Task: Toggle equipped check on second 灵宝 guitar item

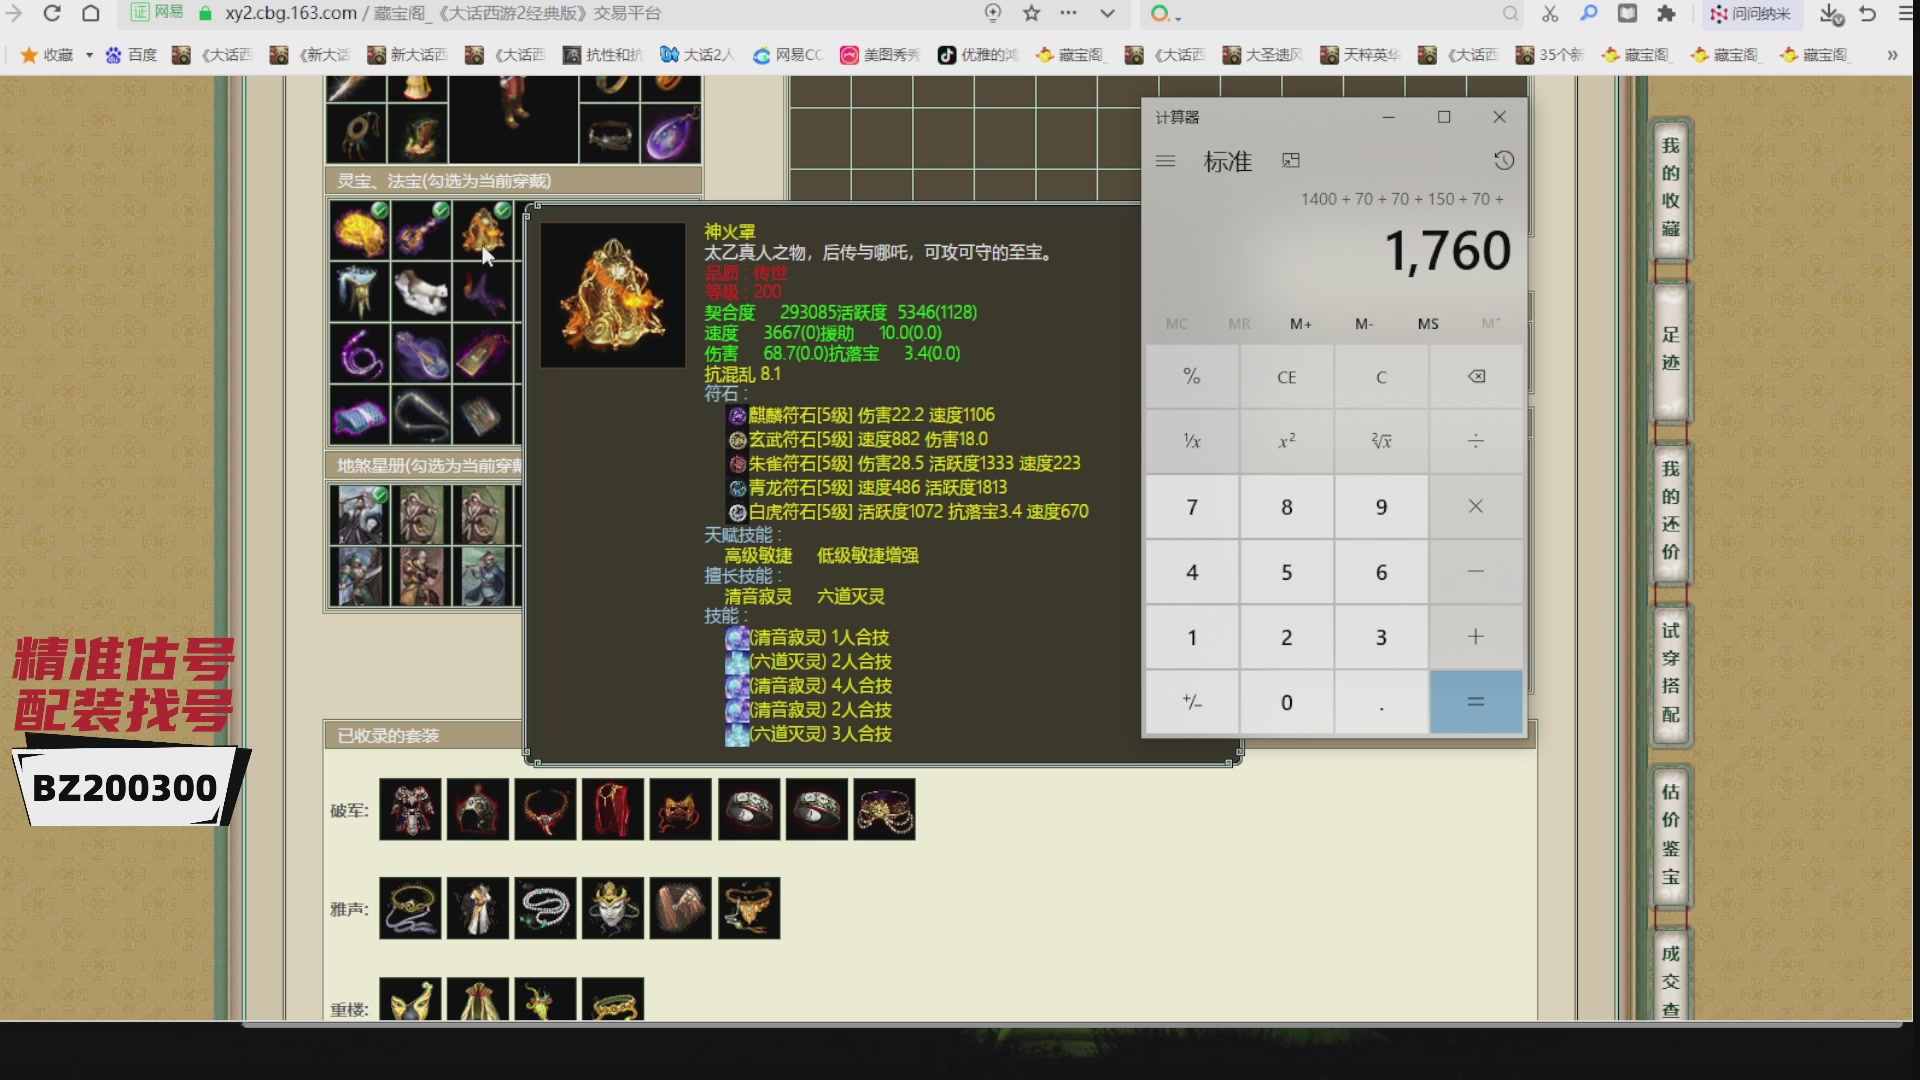Action: (440, 210)
